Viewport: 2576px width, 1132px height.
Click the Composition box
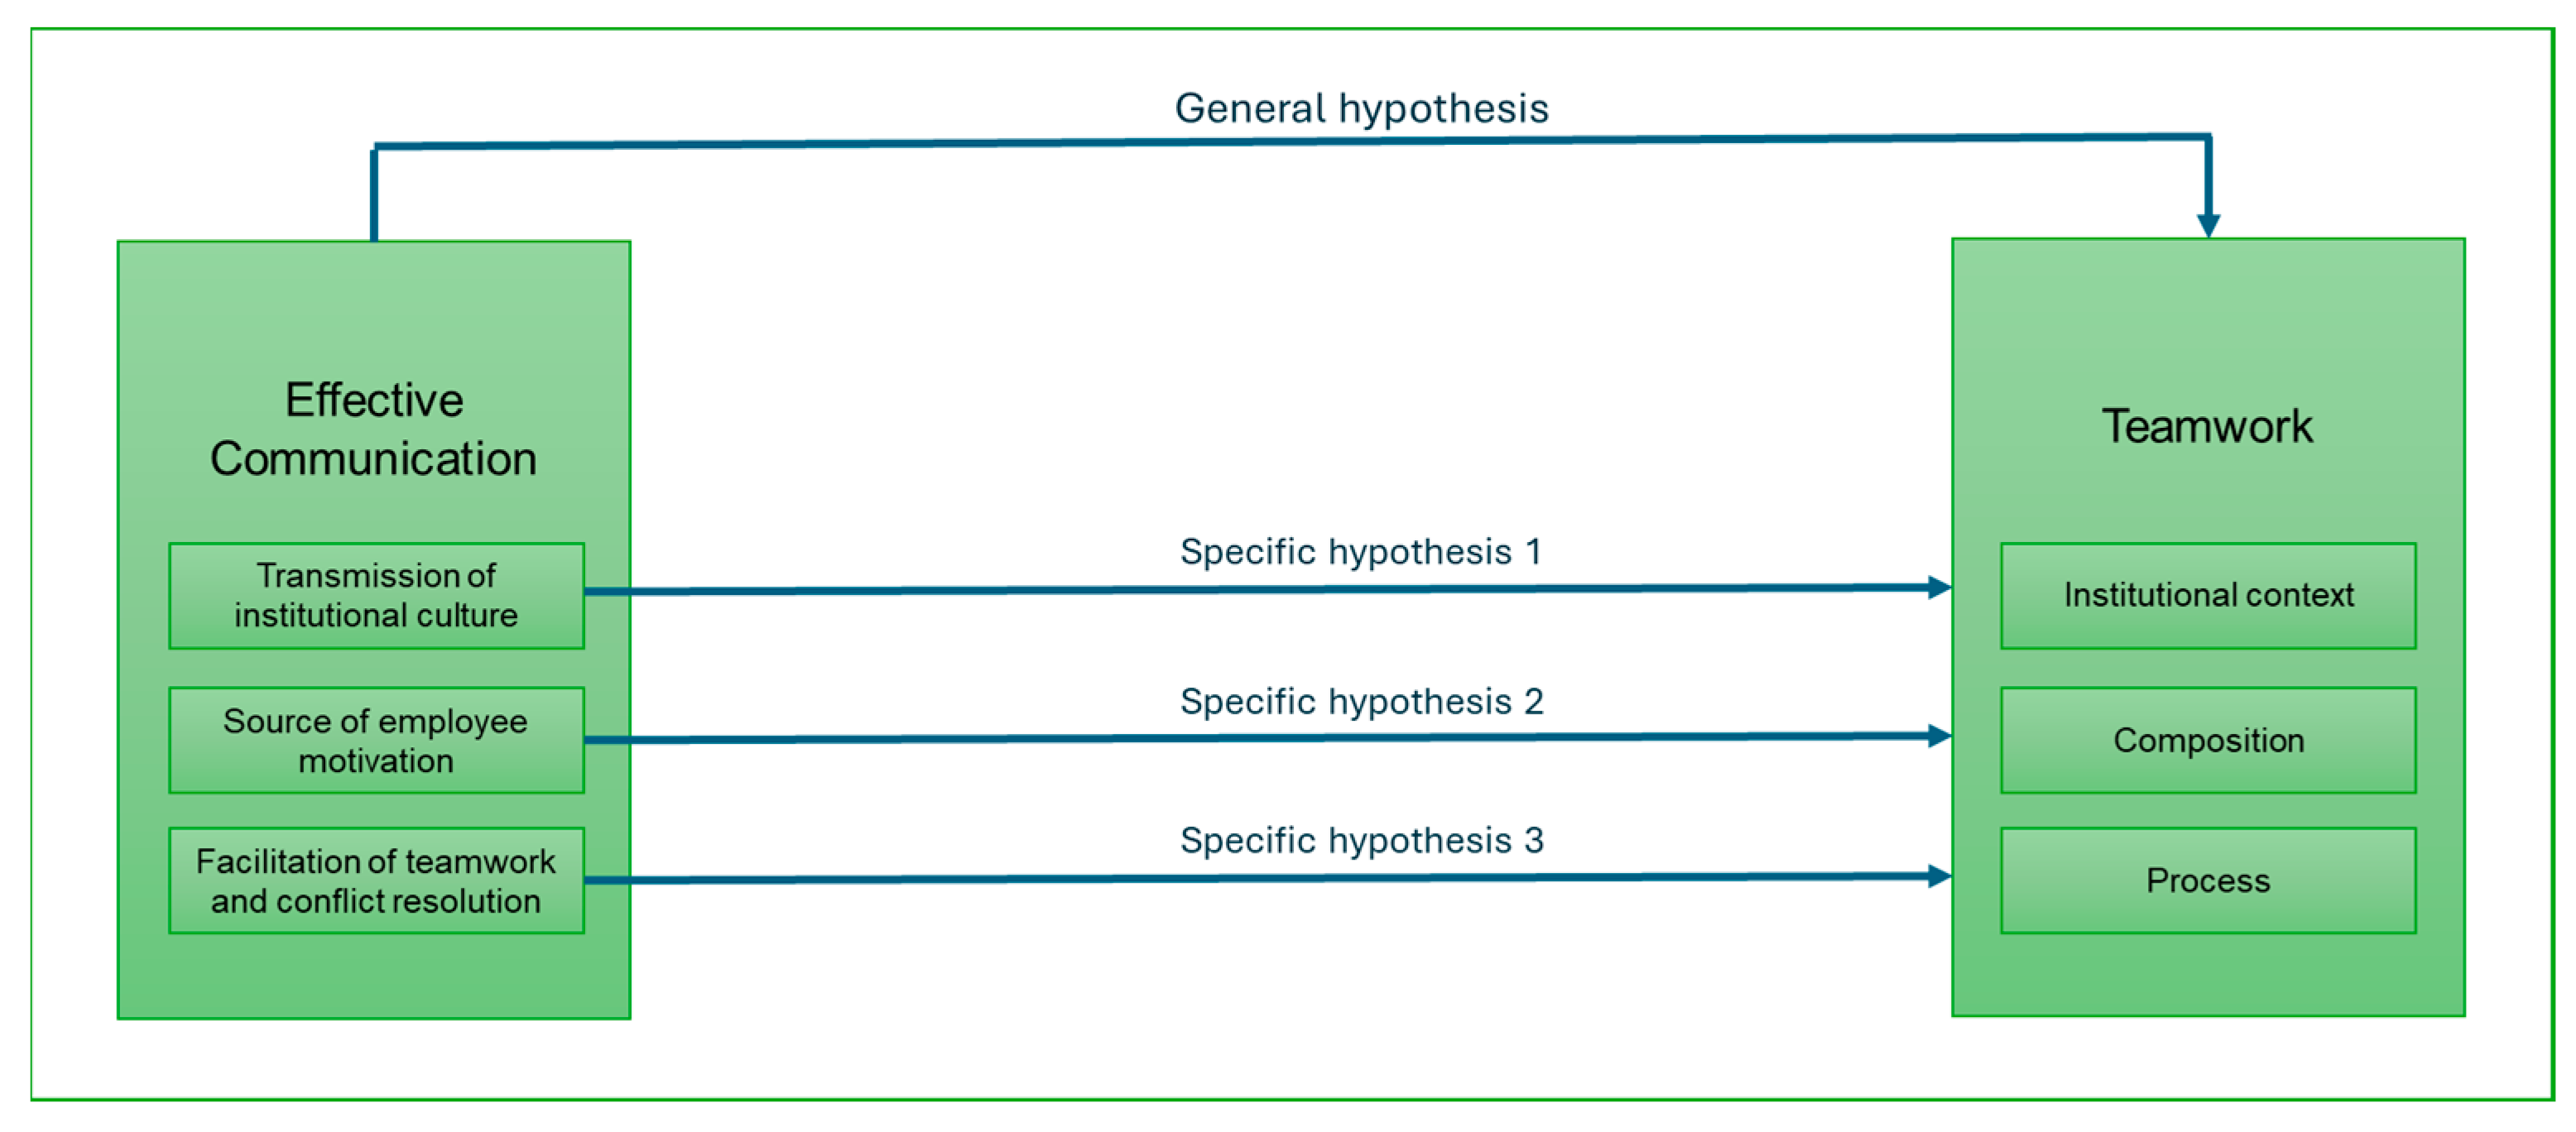2208,740
